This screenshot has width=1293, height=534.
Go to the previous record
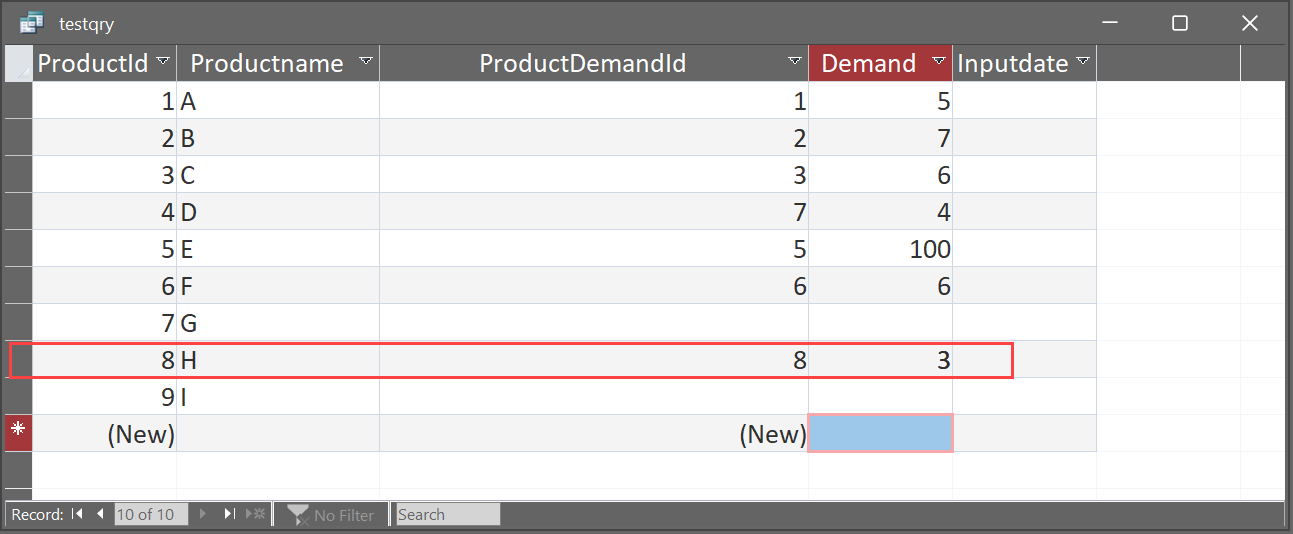point(100,515)
